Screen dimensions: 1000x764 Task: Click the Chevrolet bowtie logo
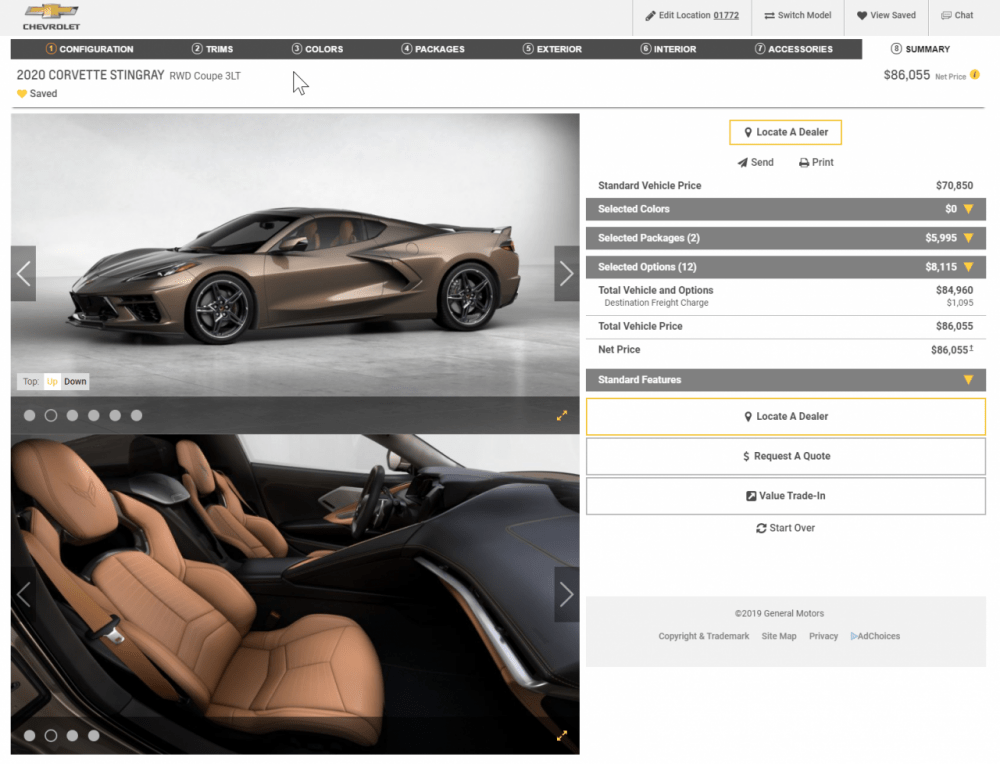coord(51,12)
